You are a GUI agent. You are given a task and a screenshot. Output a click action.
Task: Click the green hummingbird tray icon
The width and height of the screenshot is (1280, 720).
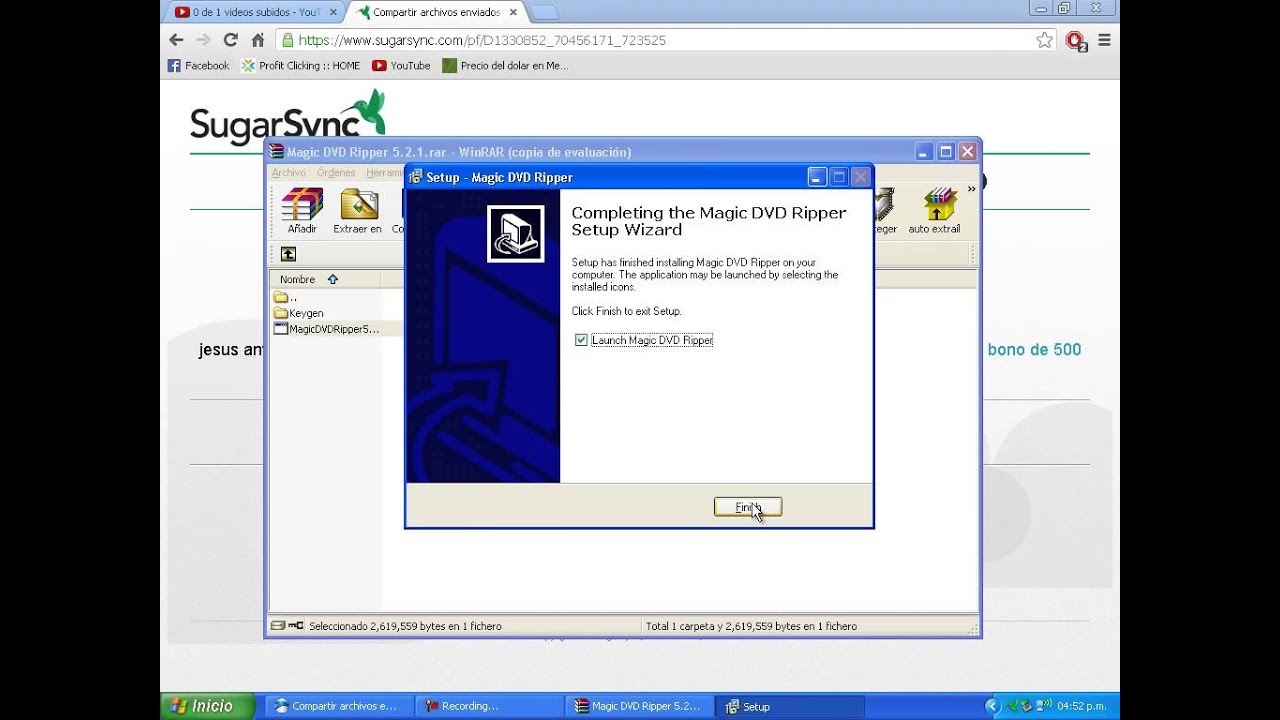tap(1012, 706)
